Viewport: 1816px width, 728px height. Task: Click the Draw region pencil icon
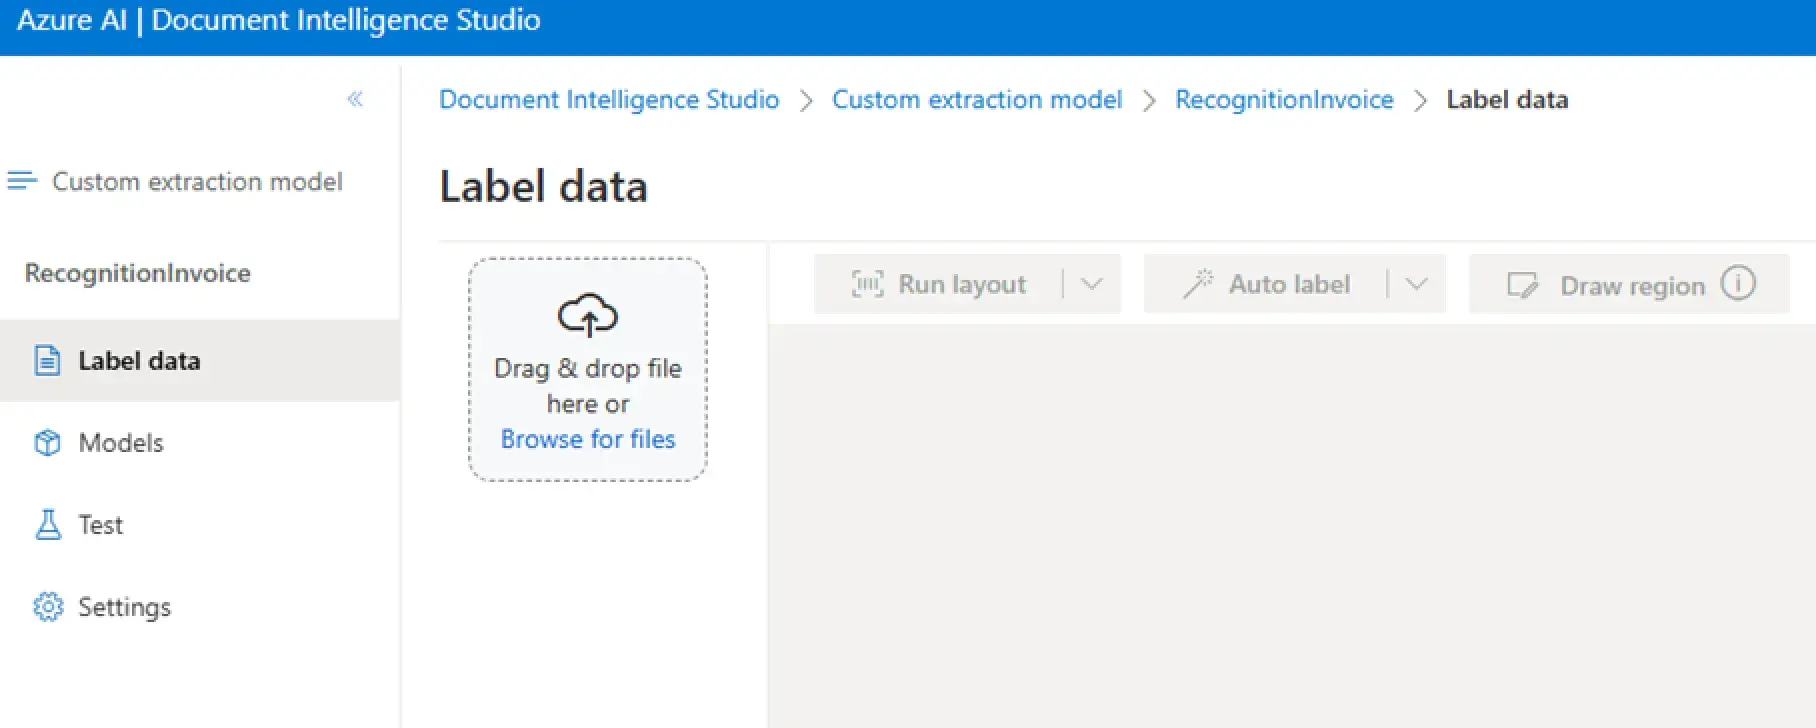point(1523,286)
